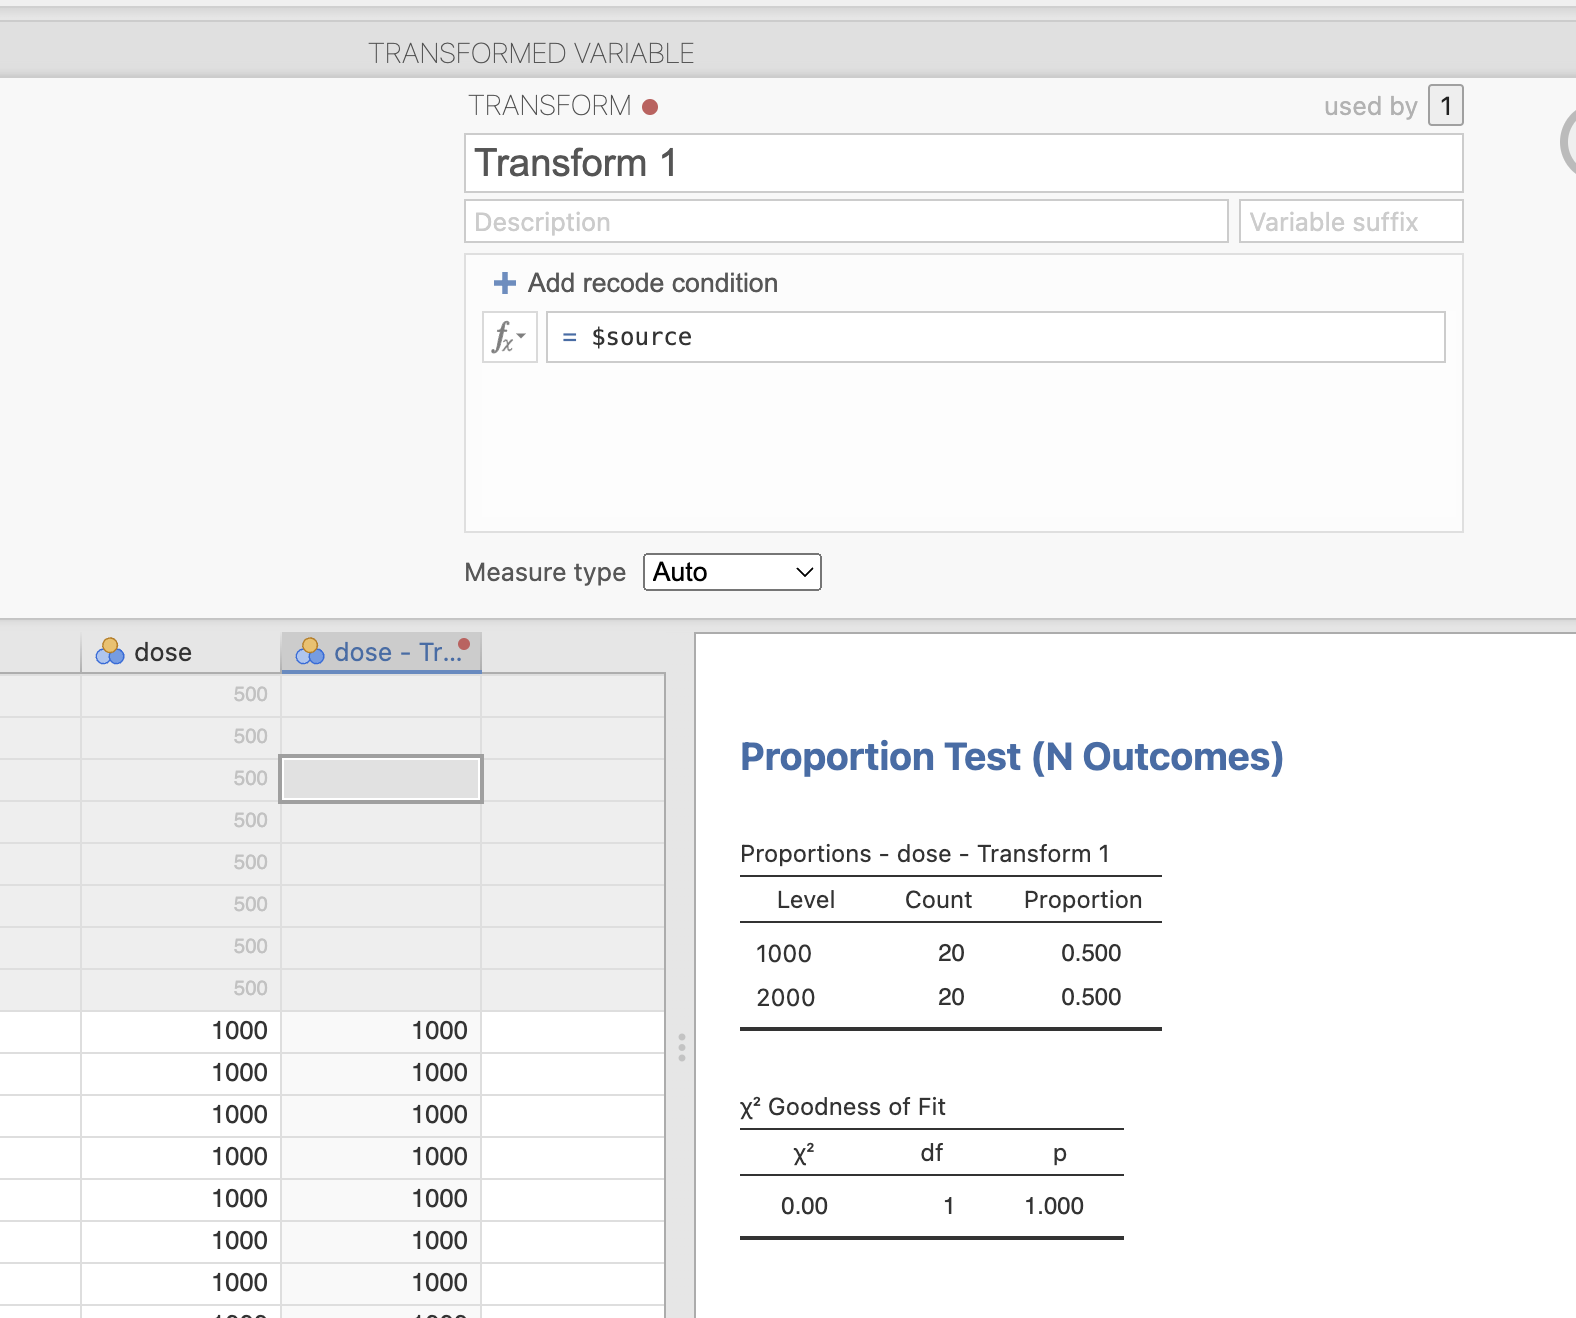This screenshot has height=1318, width=1576.
Task: Click the Variable suffix field
Action: click(1350, 222)
